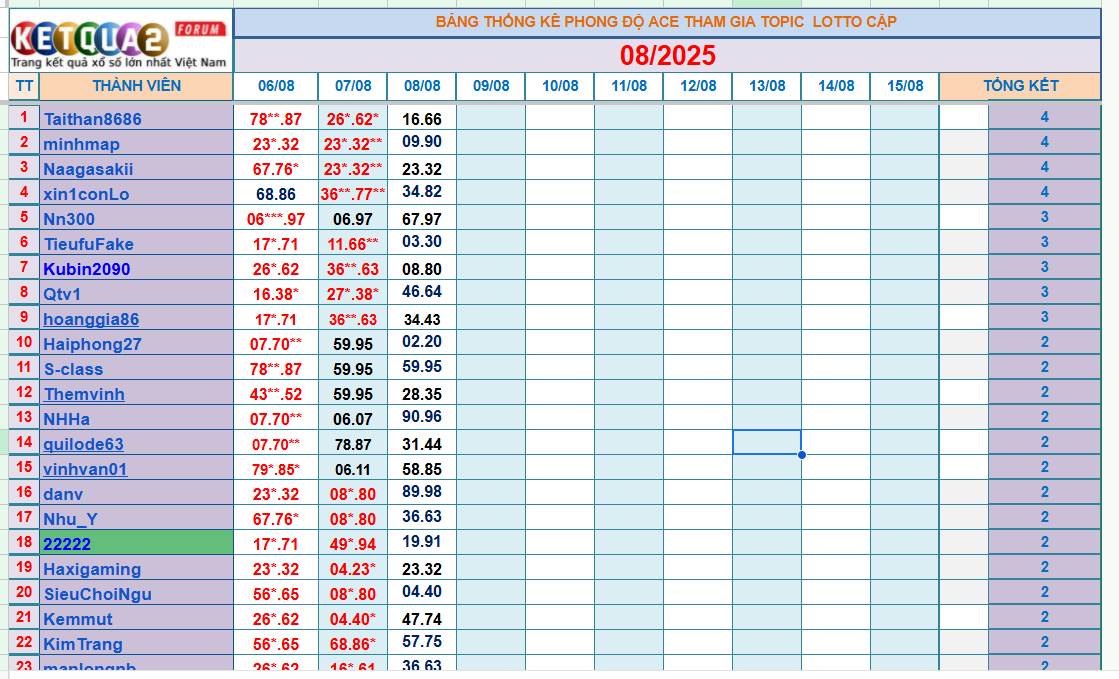Click member name 'TieufuFake'
1119x679 pixels.
tap(88, 244)
